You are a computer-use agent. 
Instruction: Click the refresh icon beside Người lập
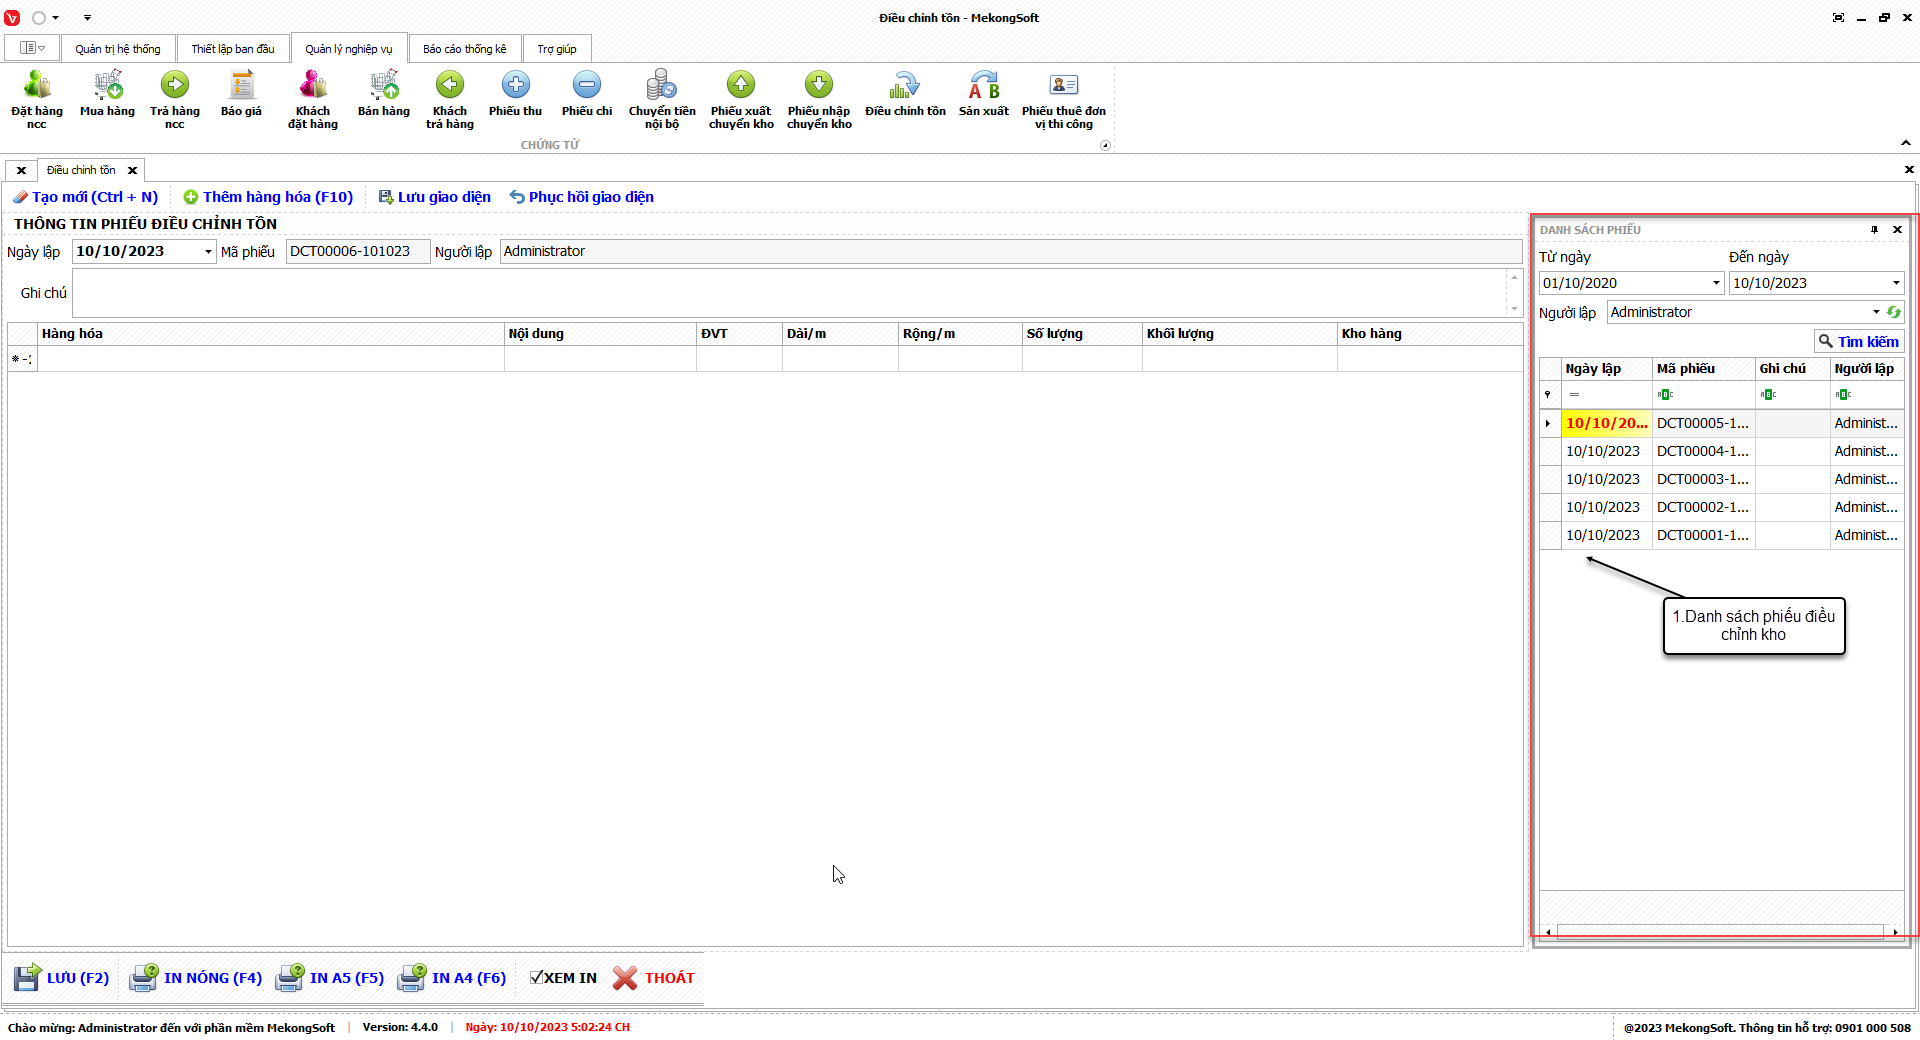click(1893, 312)
